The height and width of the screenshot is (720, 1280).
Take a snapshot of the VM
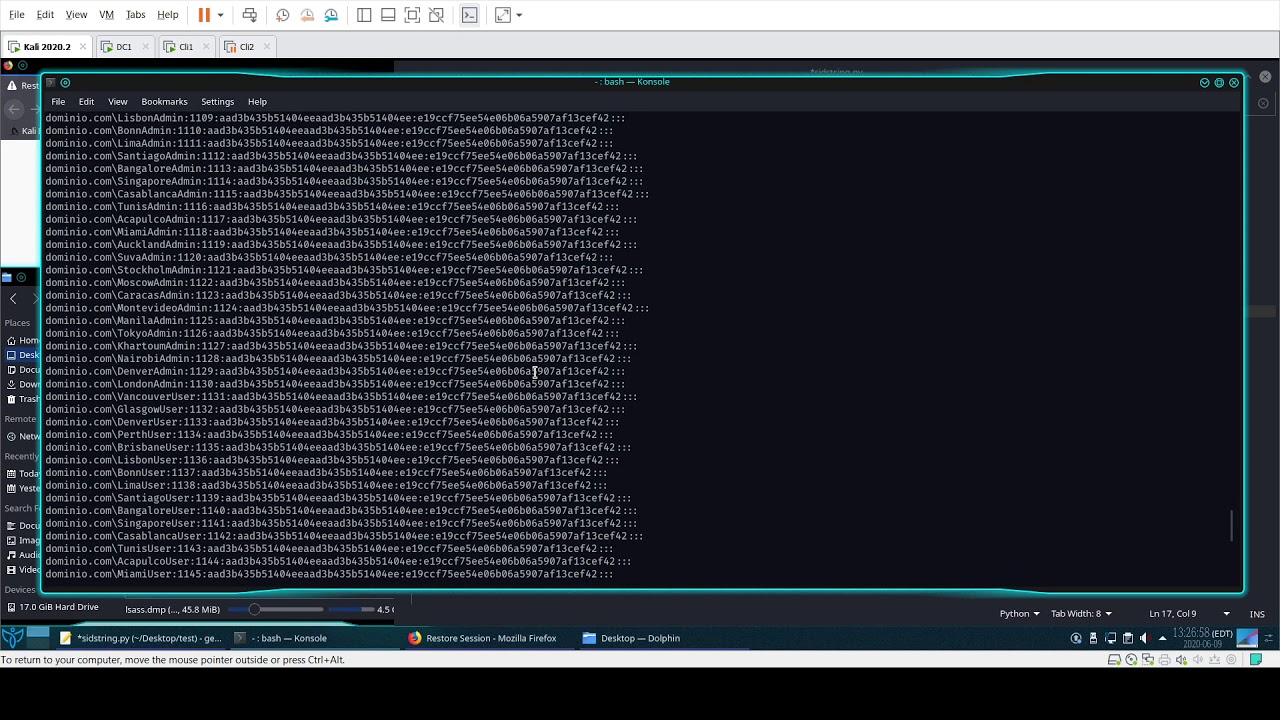tap(283, 15)
